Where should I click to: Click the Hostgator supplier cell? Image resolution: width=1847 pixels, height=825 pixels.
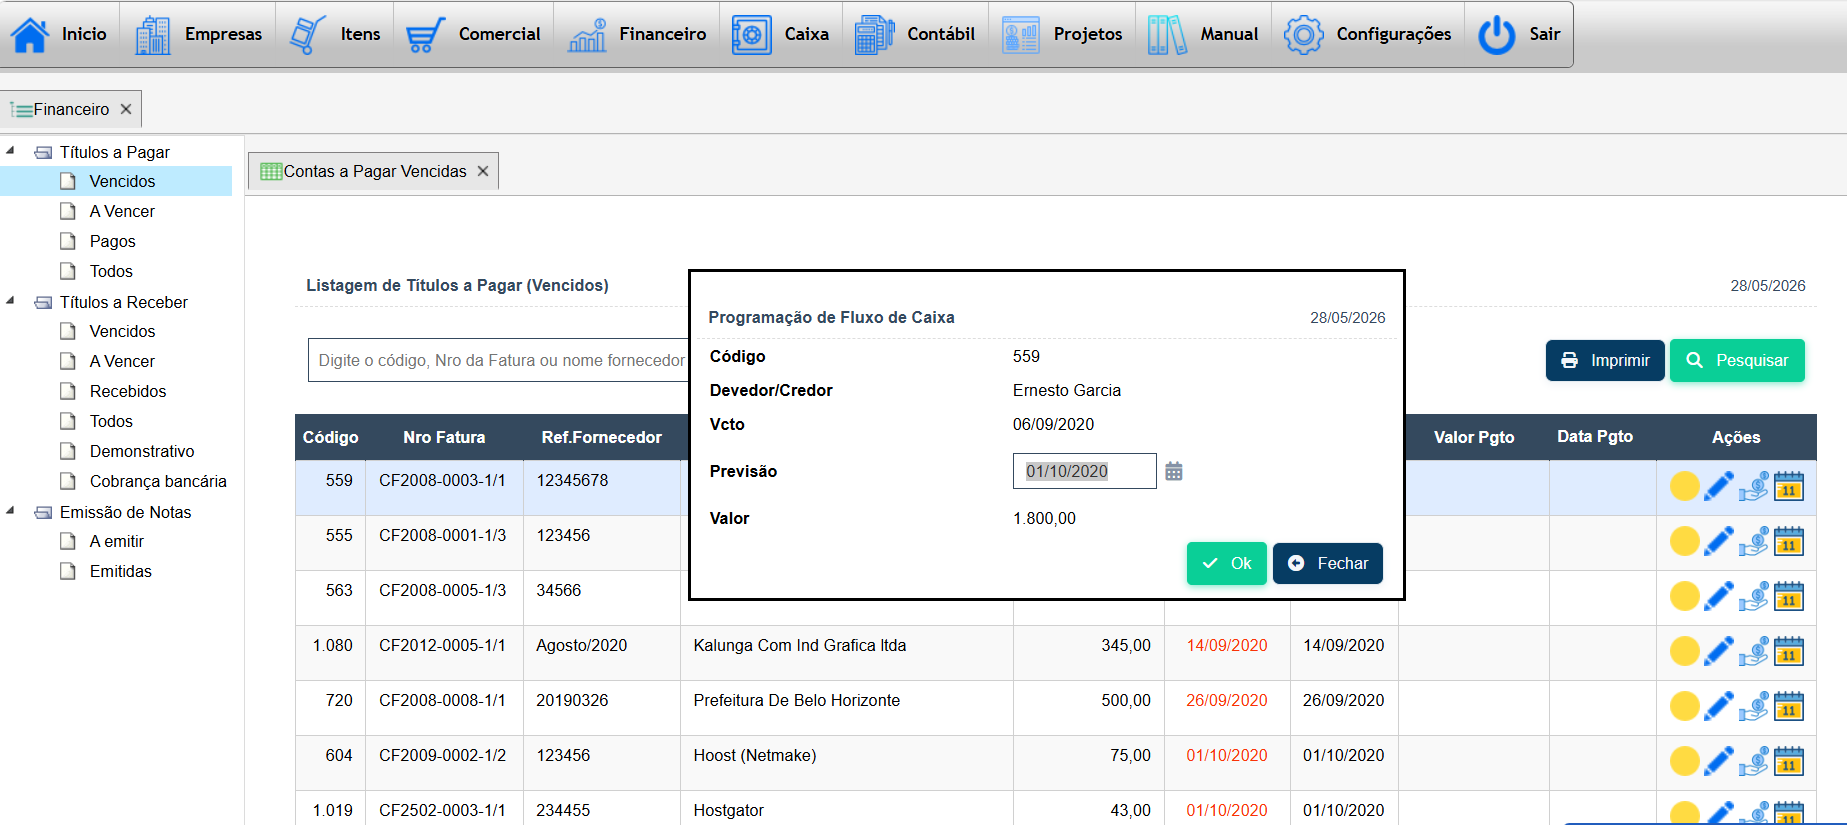click(846, 808)
